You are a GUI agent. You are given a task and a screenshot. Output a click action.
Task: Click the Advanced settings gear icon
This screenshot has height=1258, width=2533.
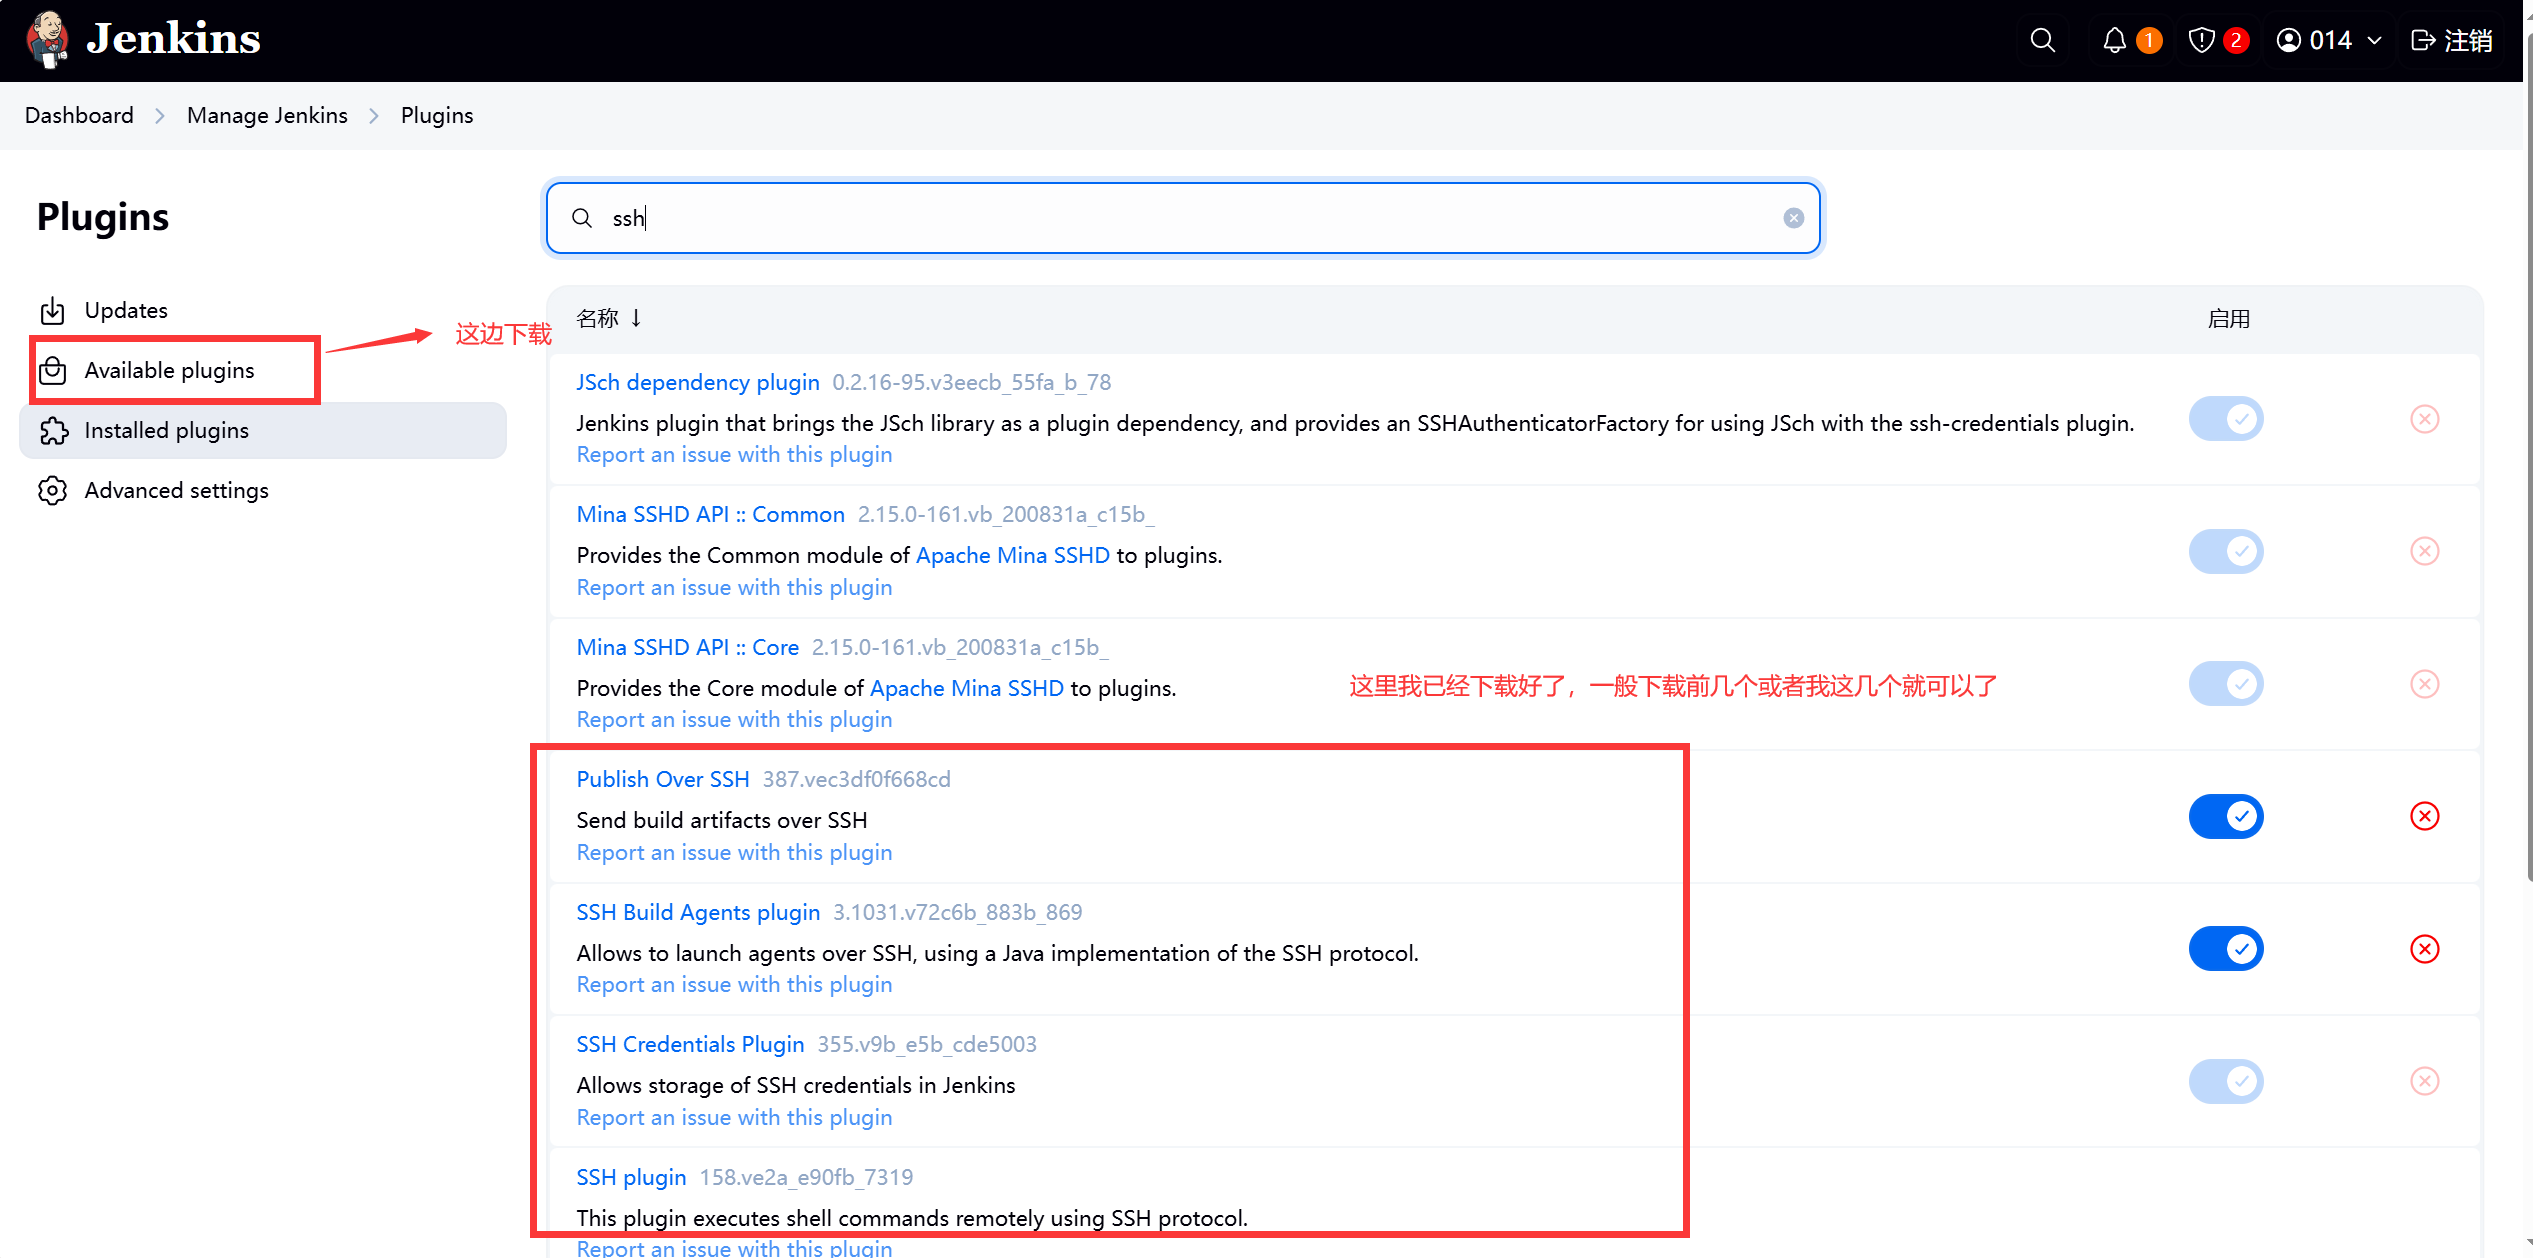[x=53, y=491]
